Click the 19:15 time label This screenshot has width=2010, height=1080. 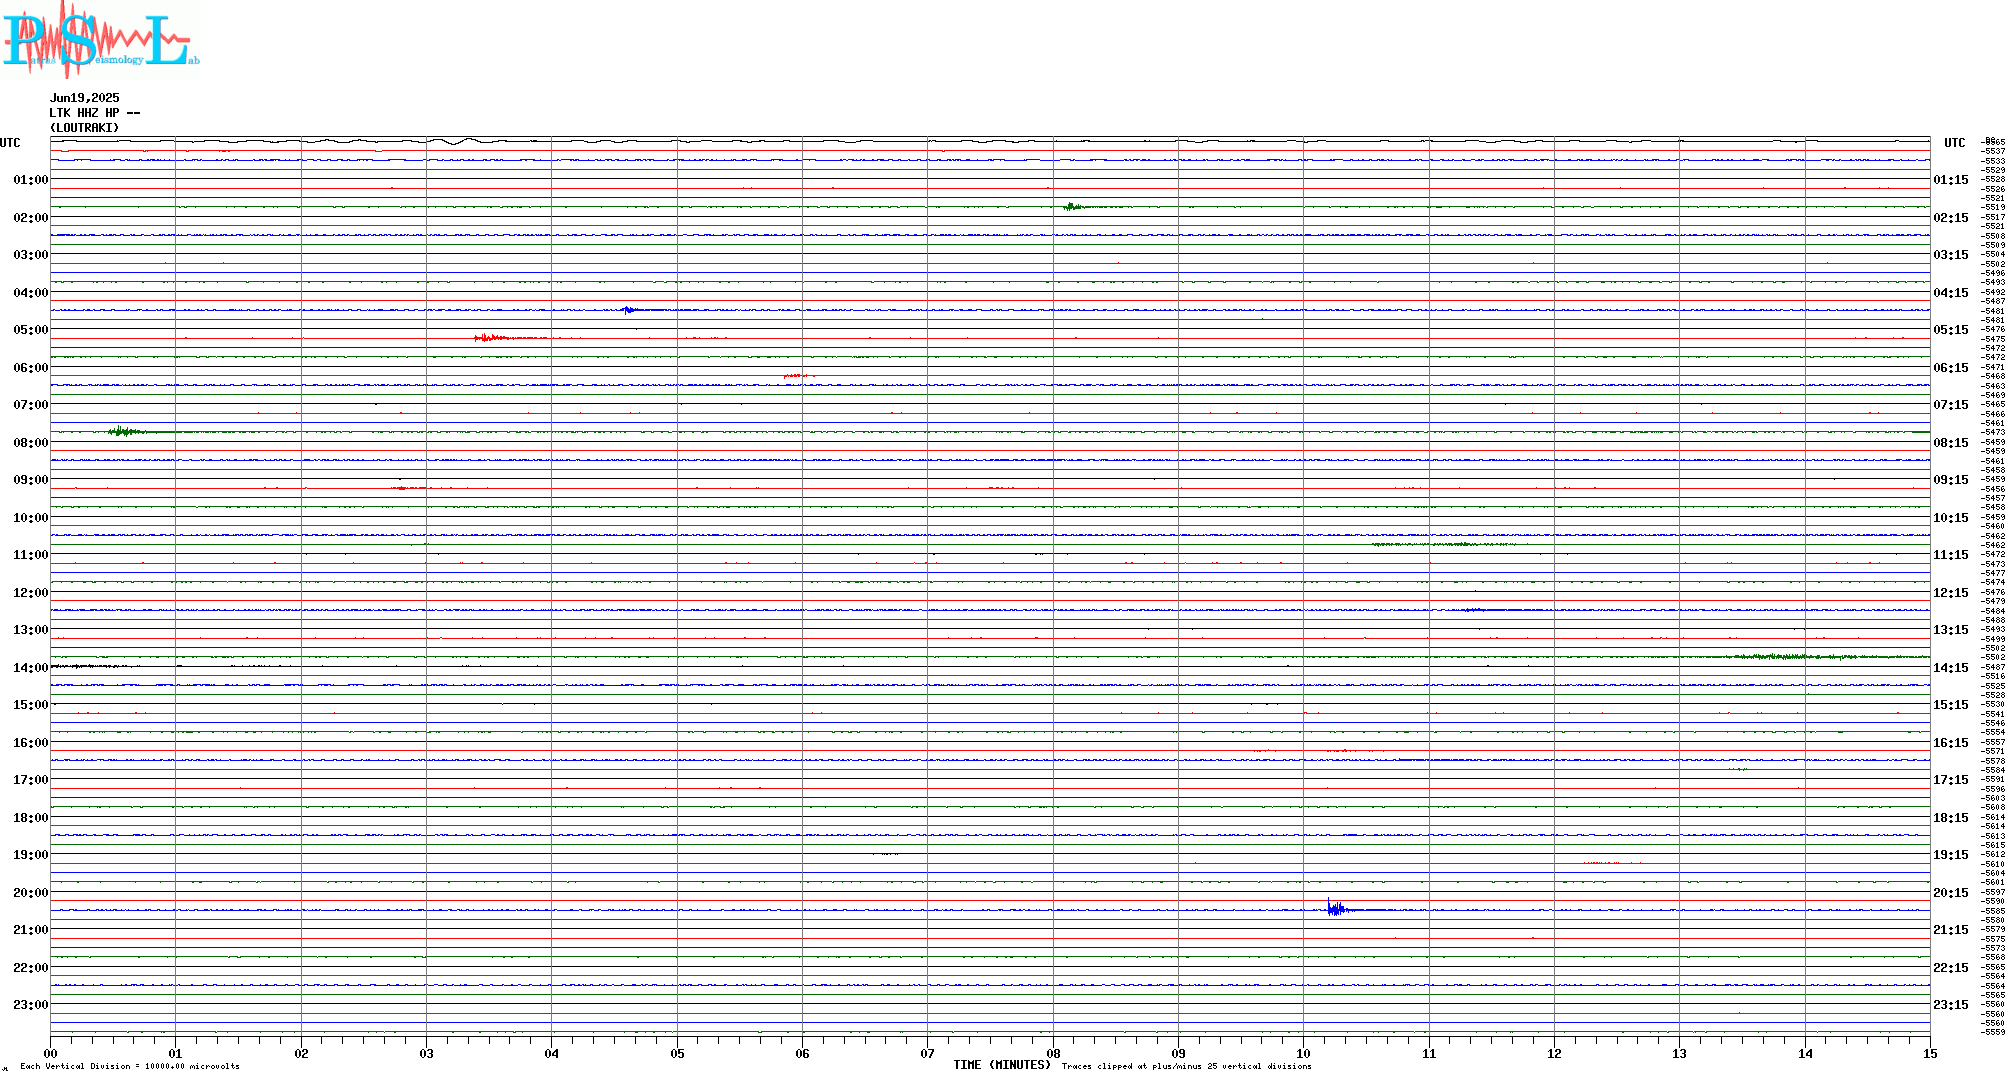(x=1950, y=855)
